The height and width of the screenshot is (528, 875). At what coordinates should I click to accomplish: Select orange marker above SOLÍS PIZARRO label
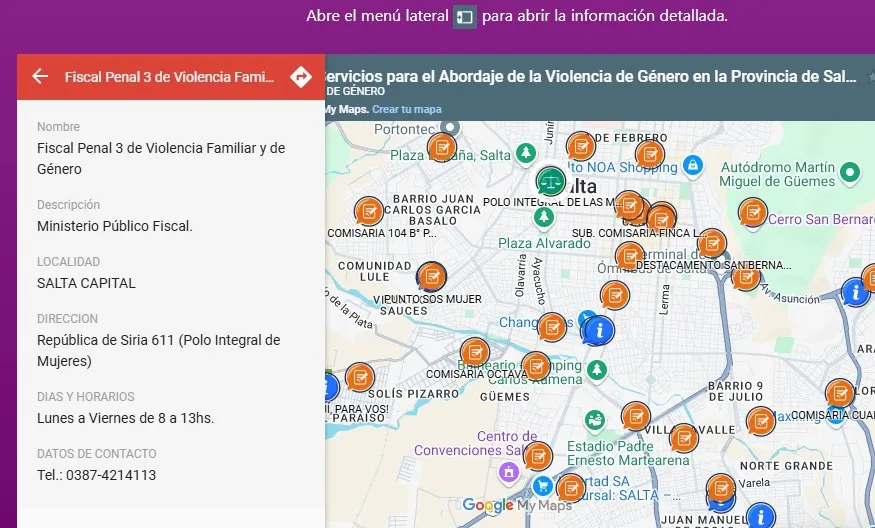point(359,377)
